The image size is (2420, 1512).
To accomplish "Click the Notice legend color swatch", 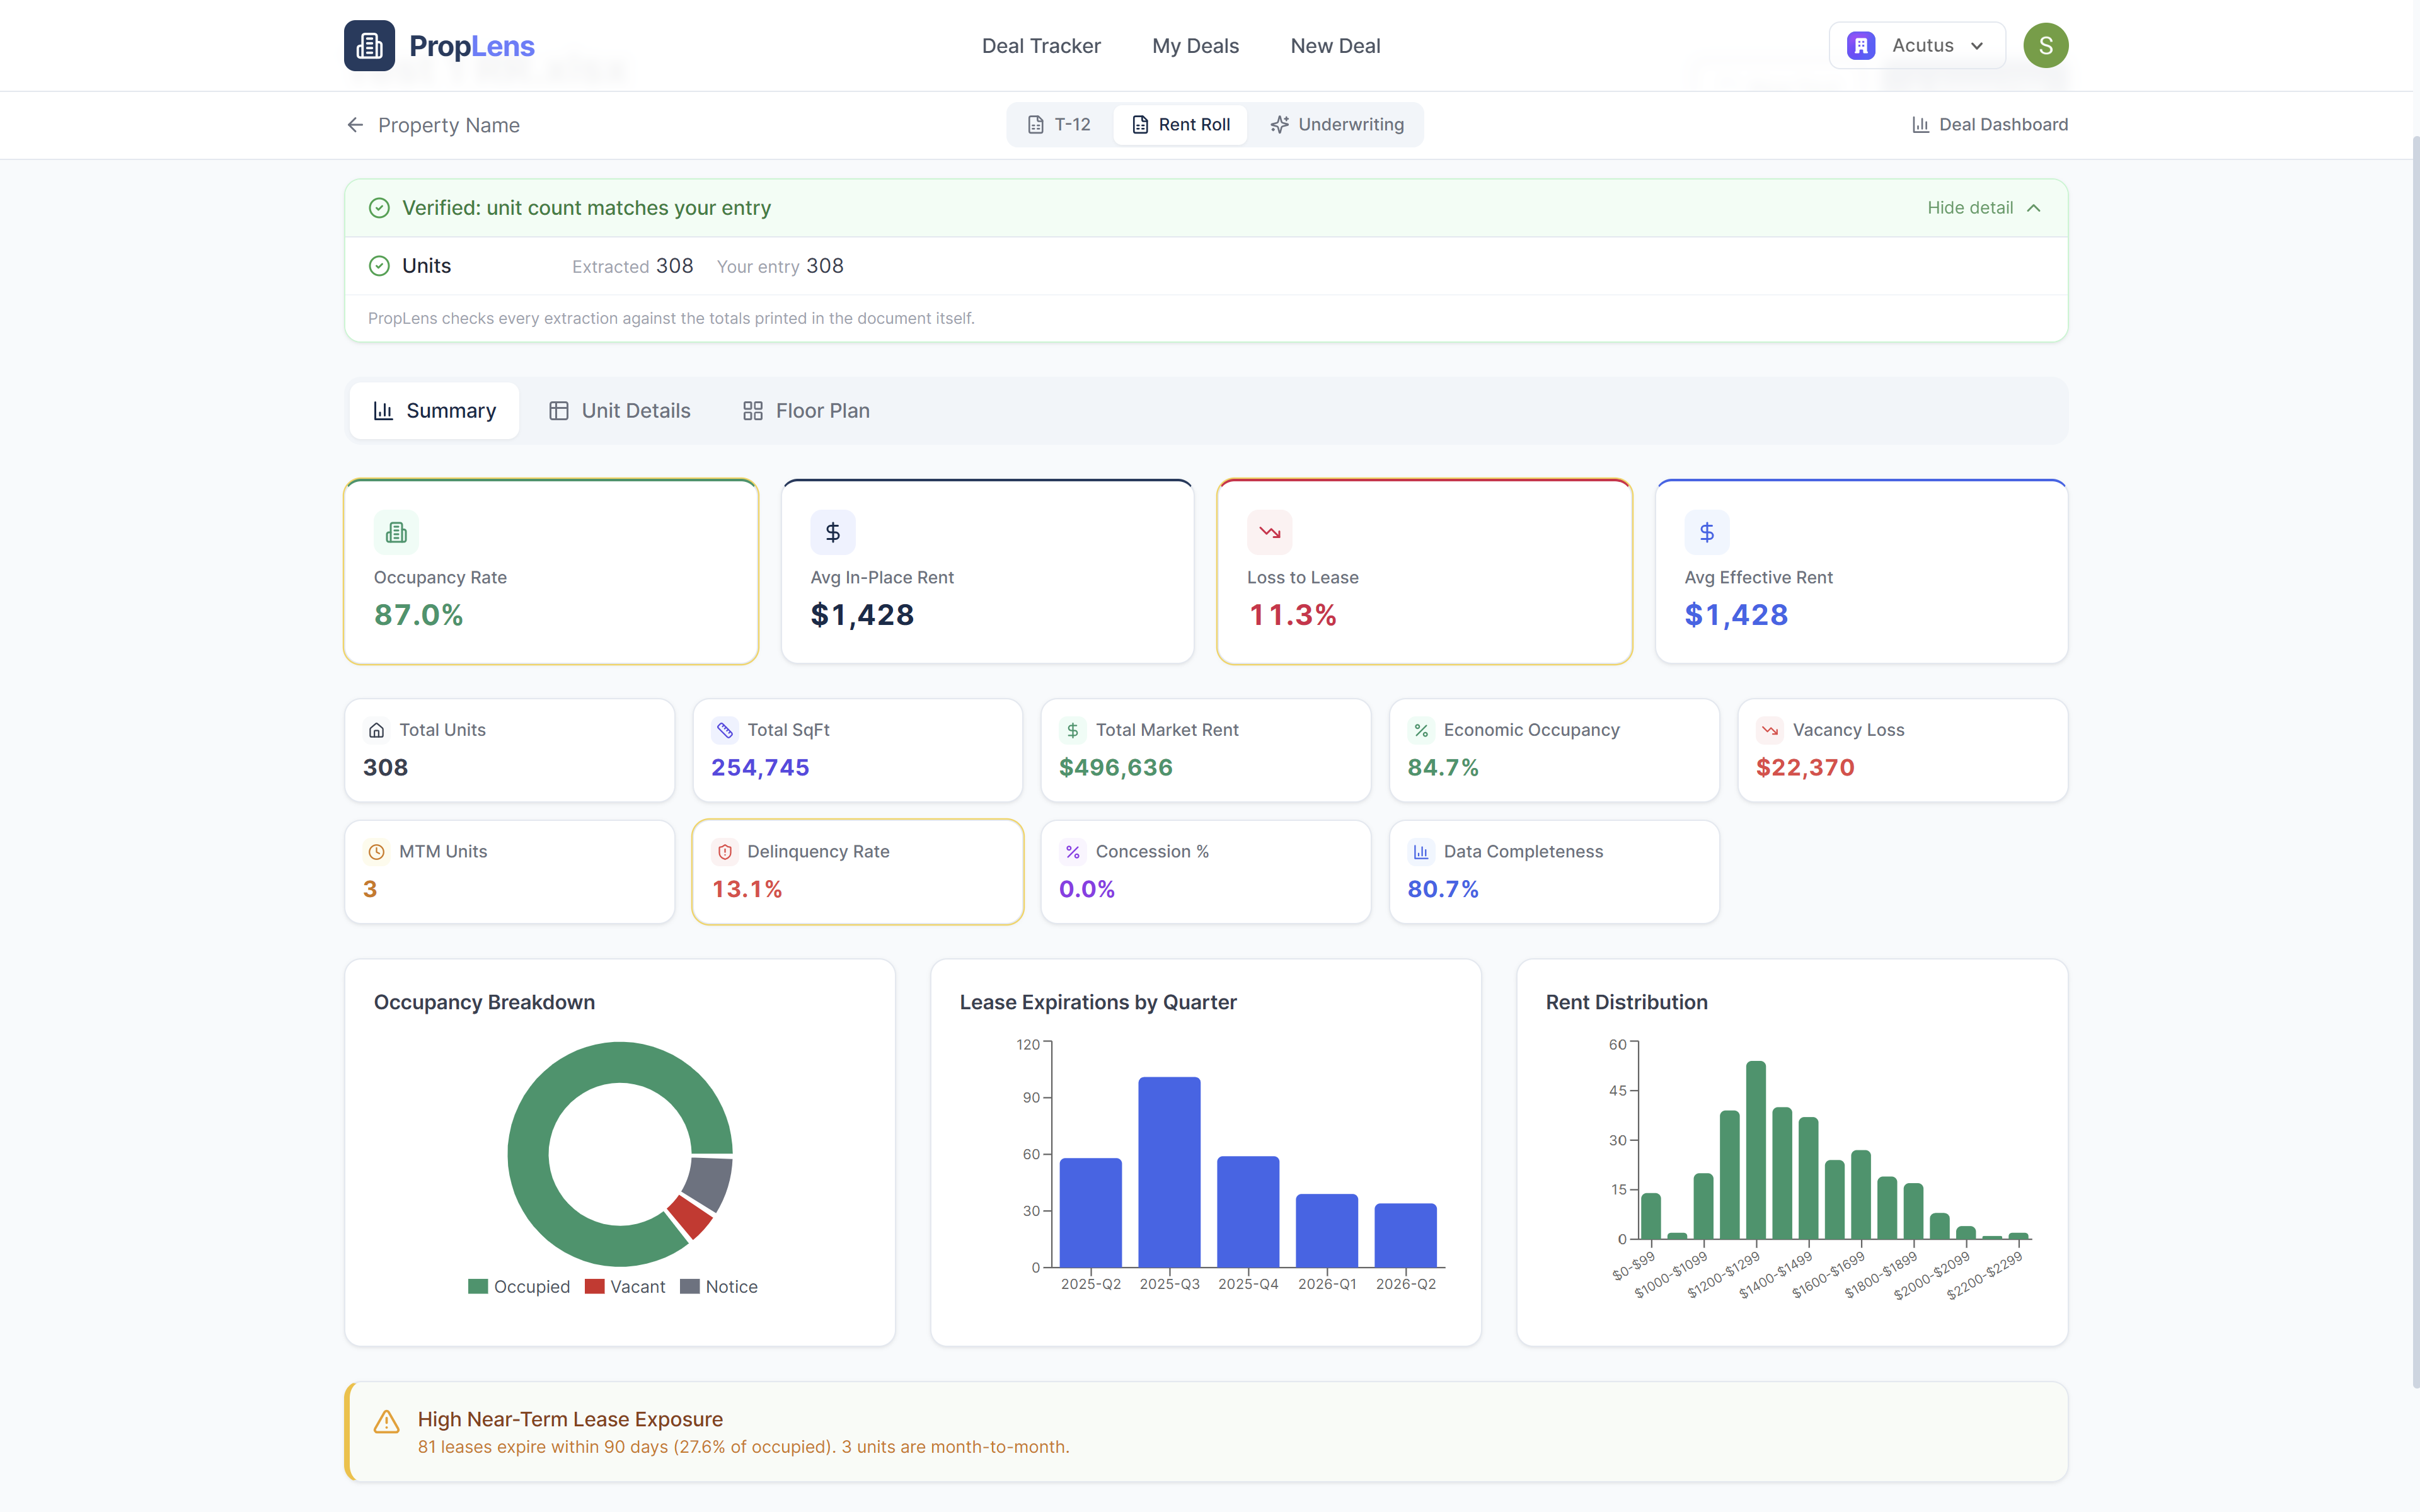I will click(x=690, y=1287).
